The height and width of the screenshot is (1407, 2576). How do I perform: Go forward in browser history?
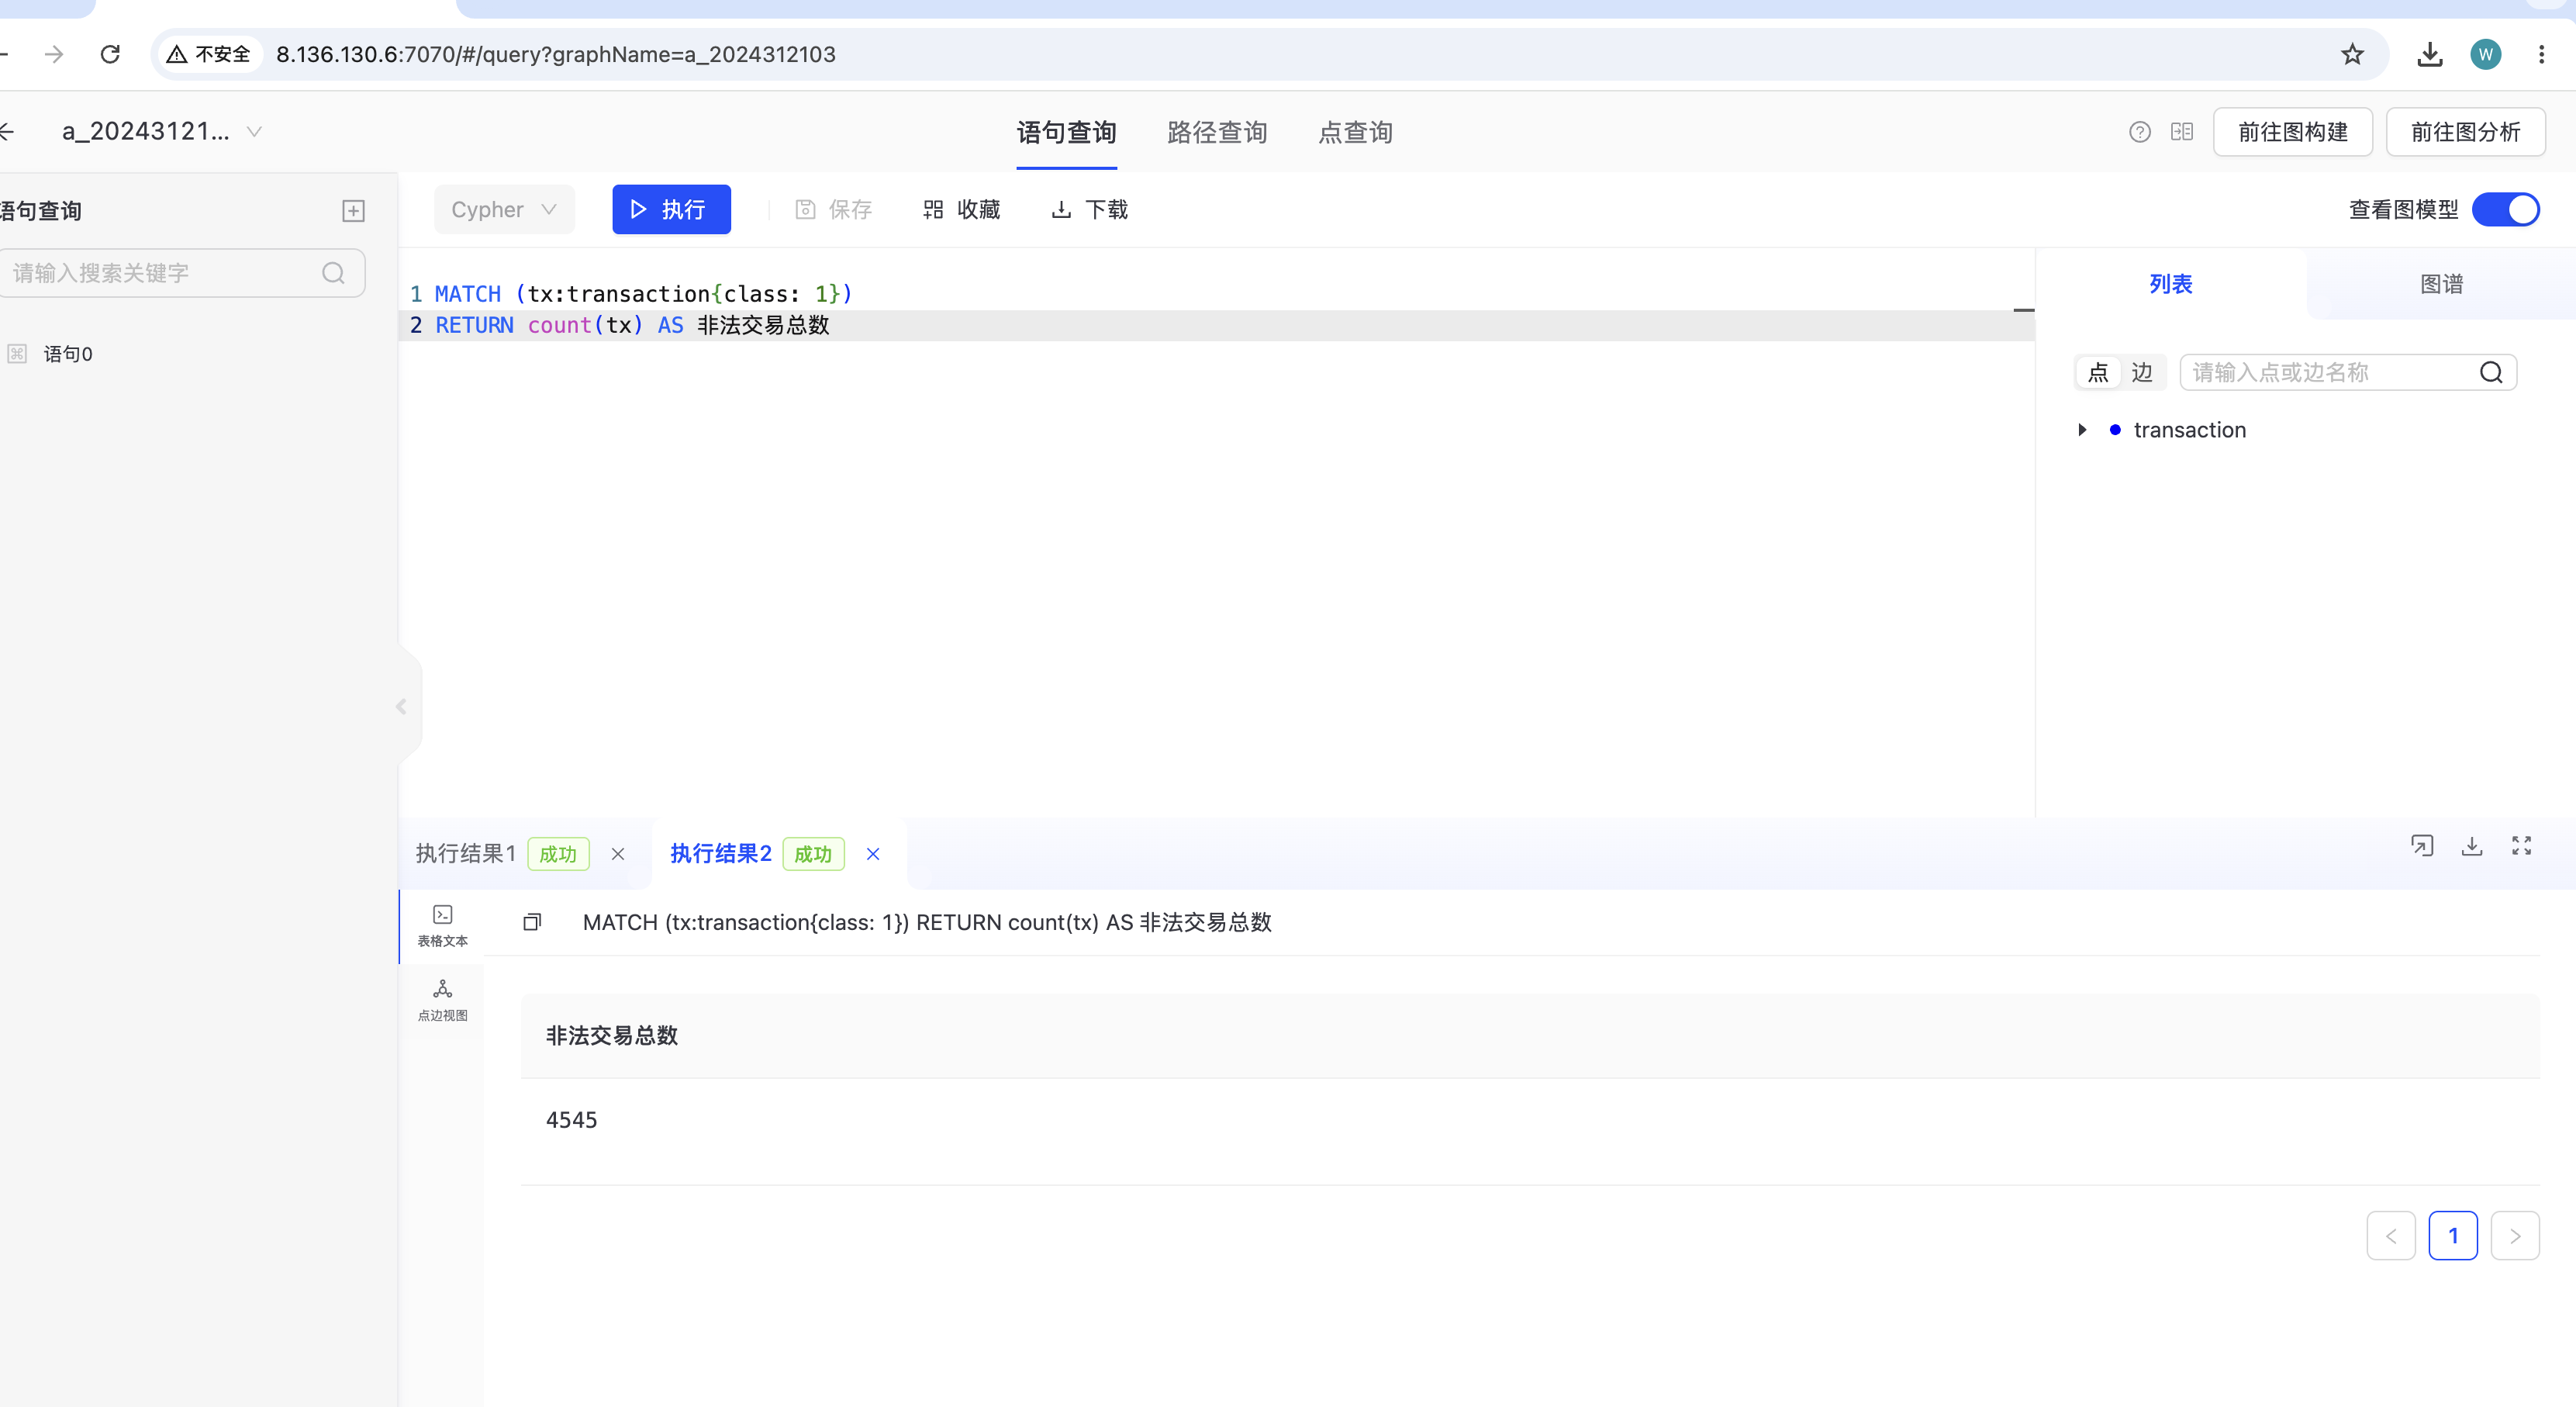[54, 54]
